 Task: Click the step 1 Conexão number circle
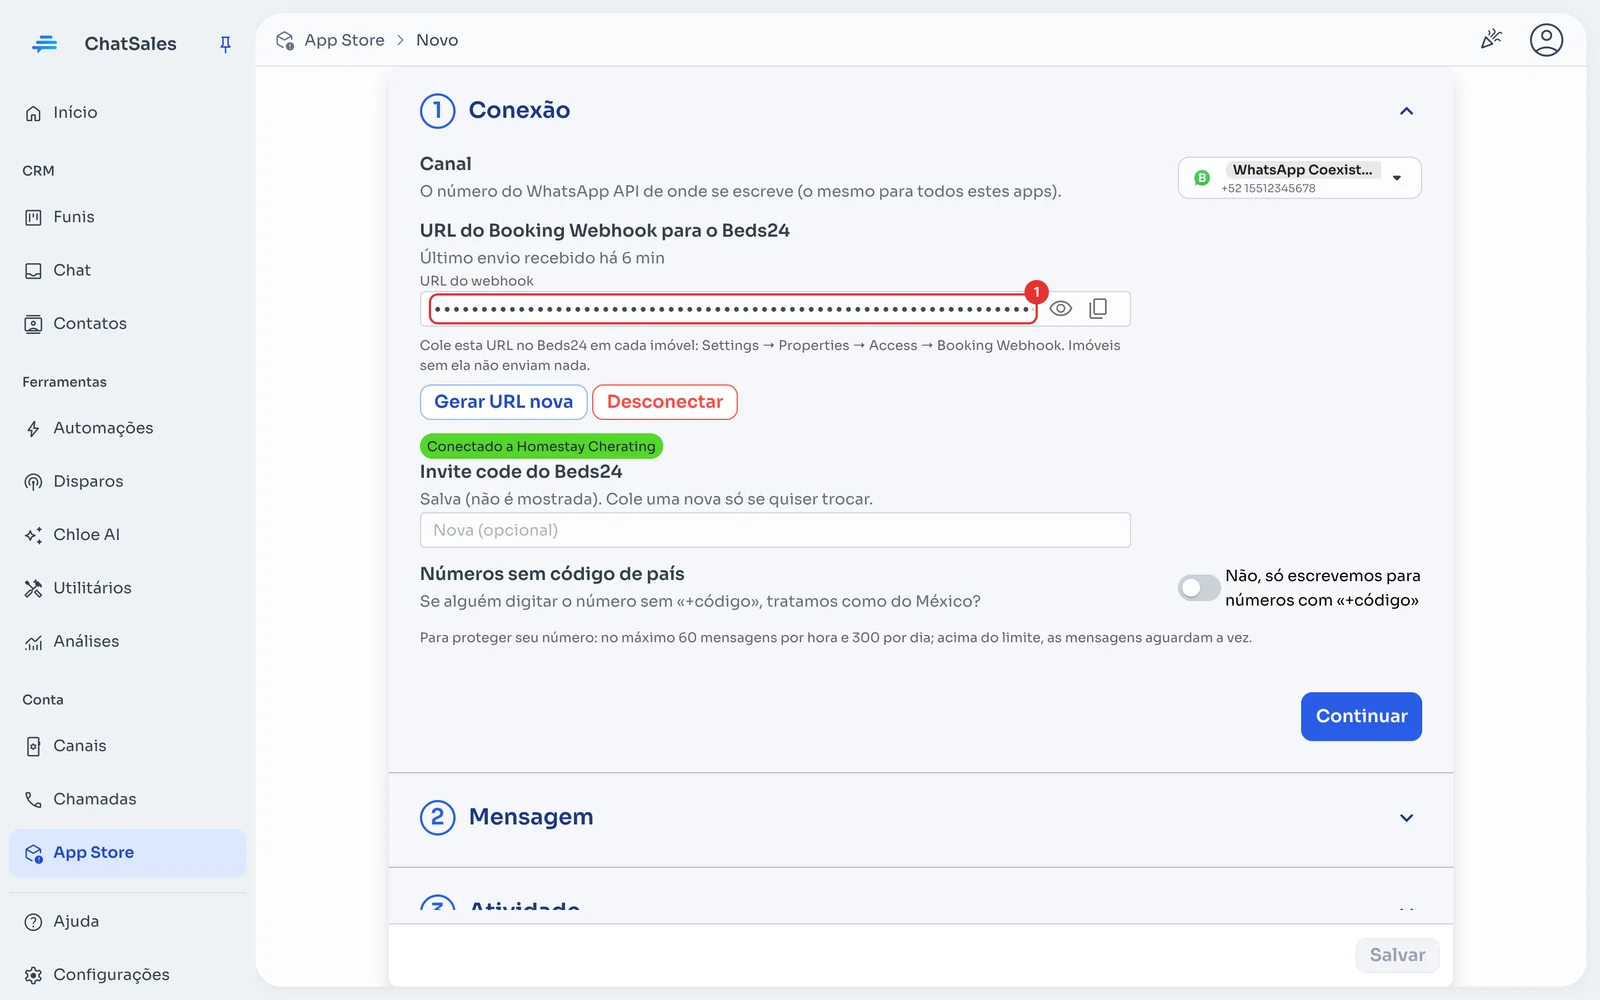[x=437, y=111]
